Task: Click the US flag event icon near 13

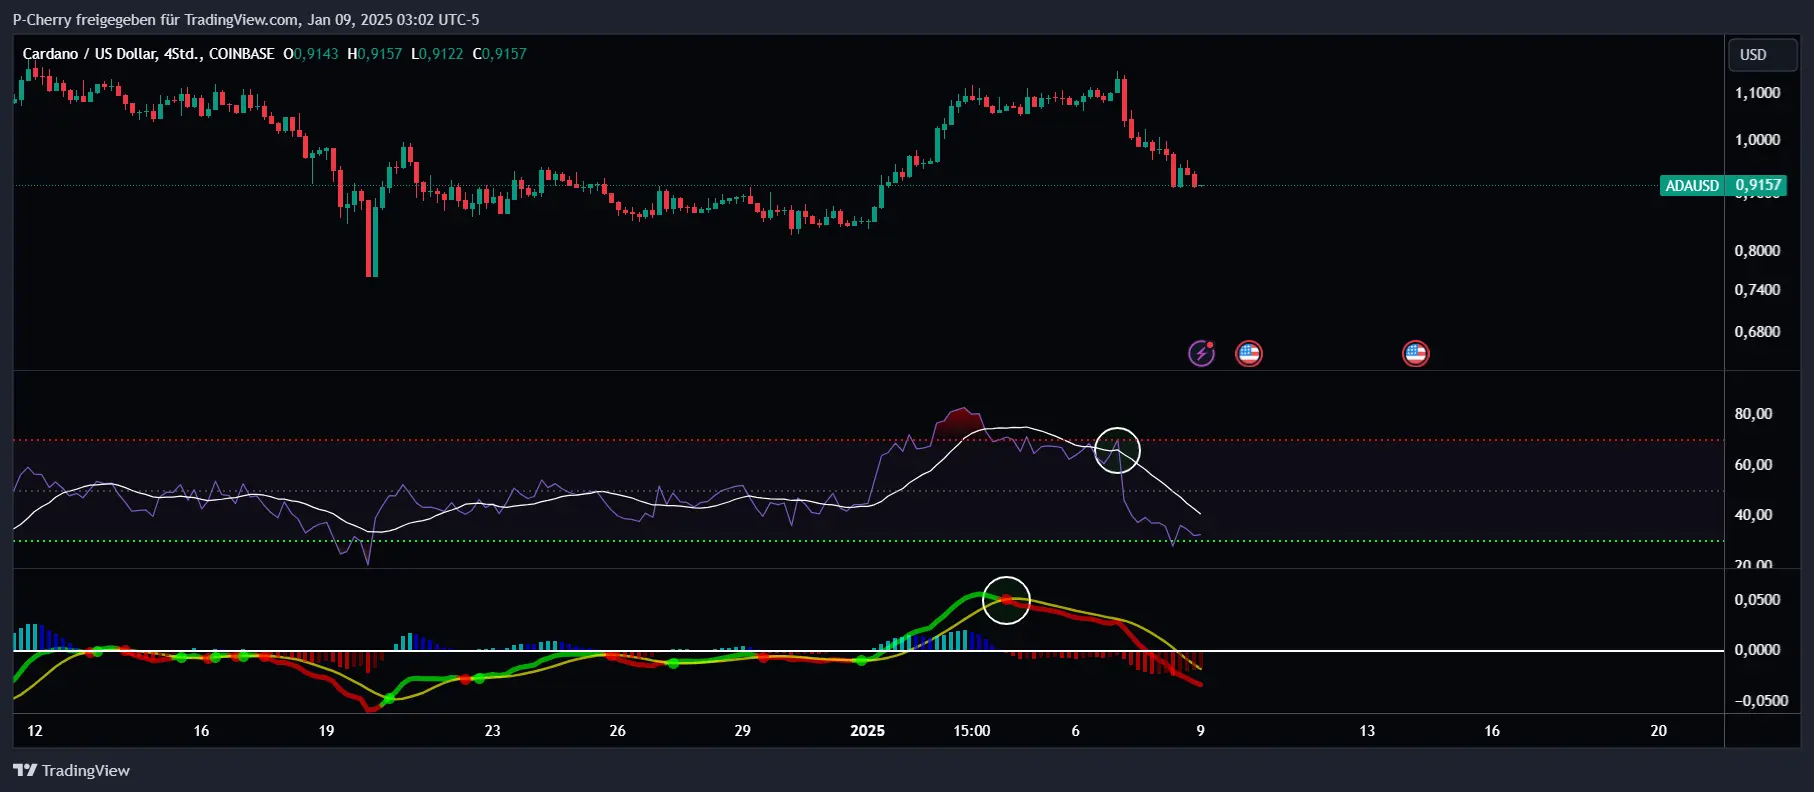Action: tap(1416, 353)
